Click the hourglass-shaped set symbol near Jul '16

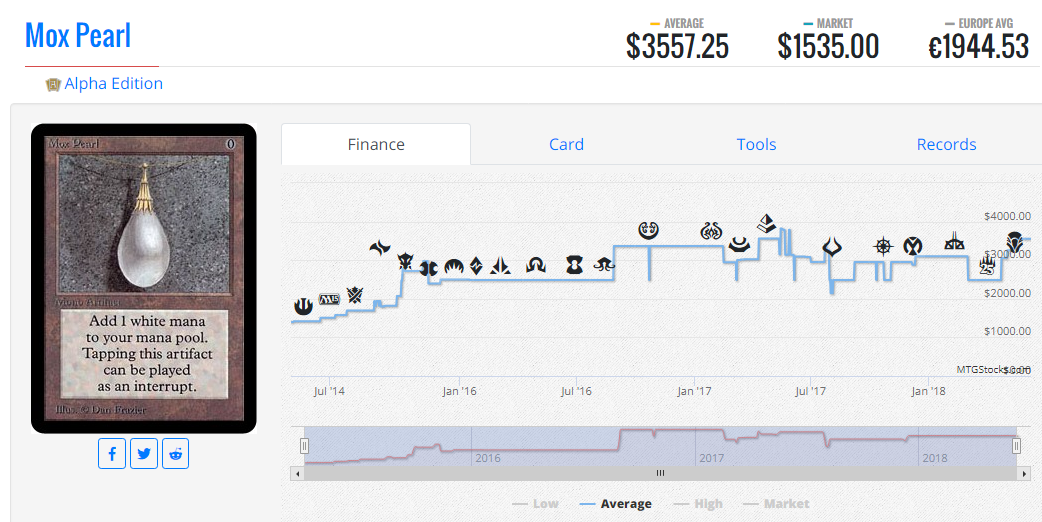click(x=574, y=265)
